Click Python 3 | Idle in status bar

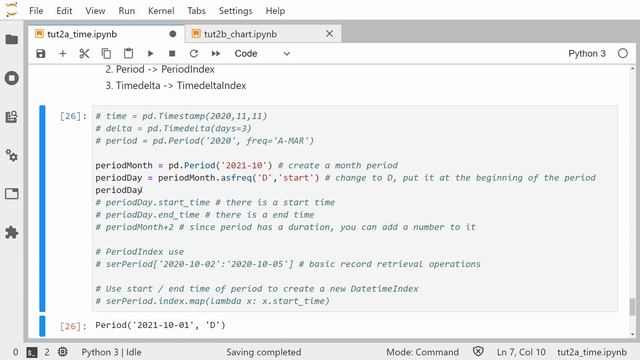point(111,352)
